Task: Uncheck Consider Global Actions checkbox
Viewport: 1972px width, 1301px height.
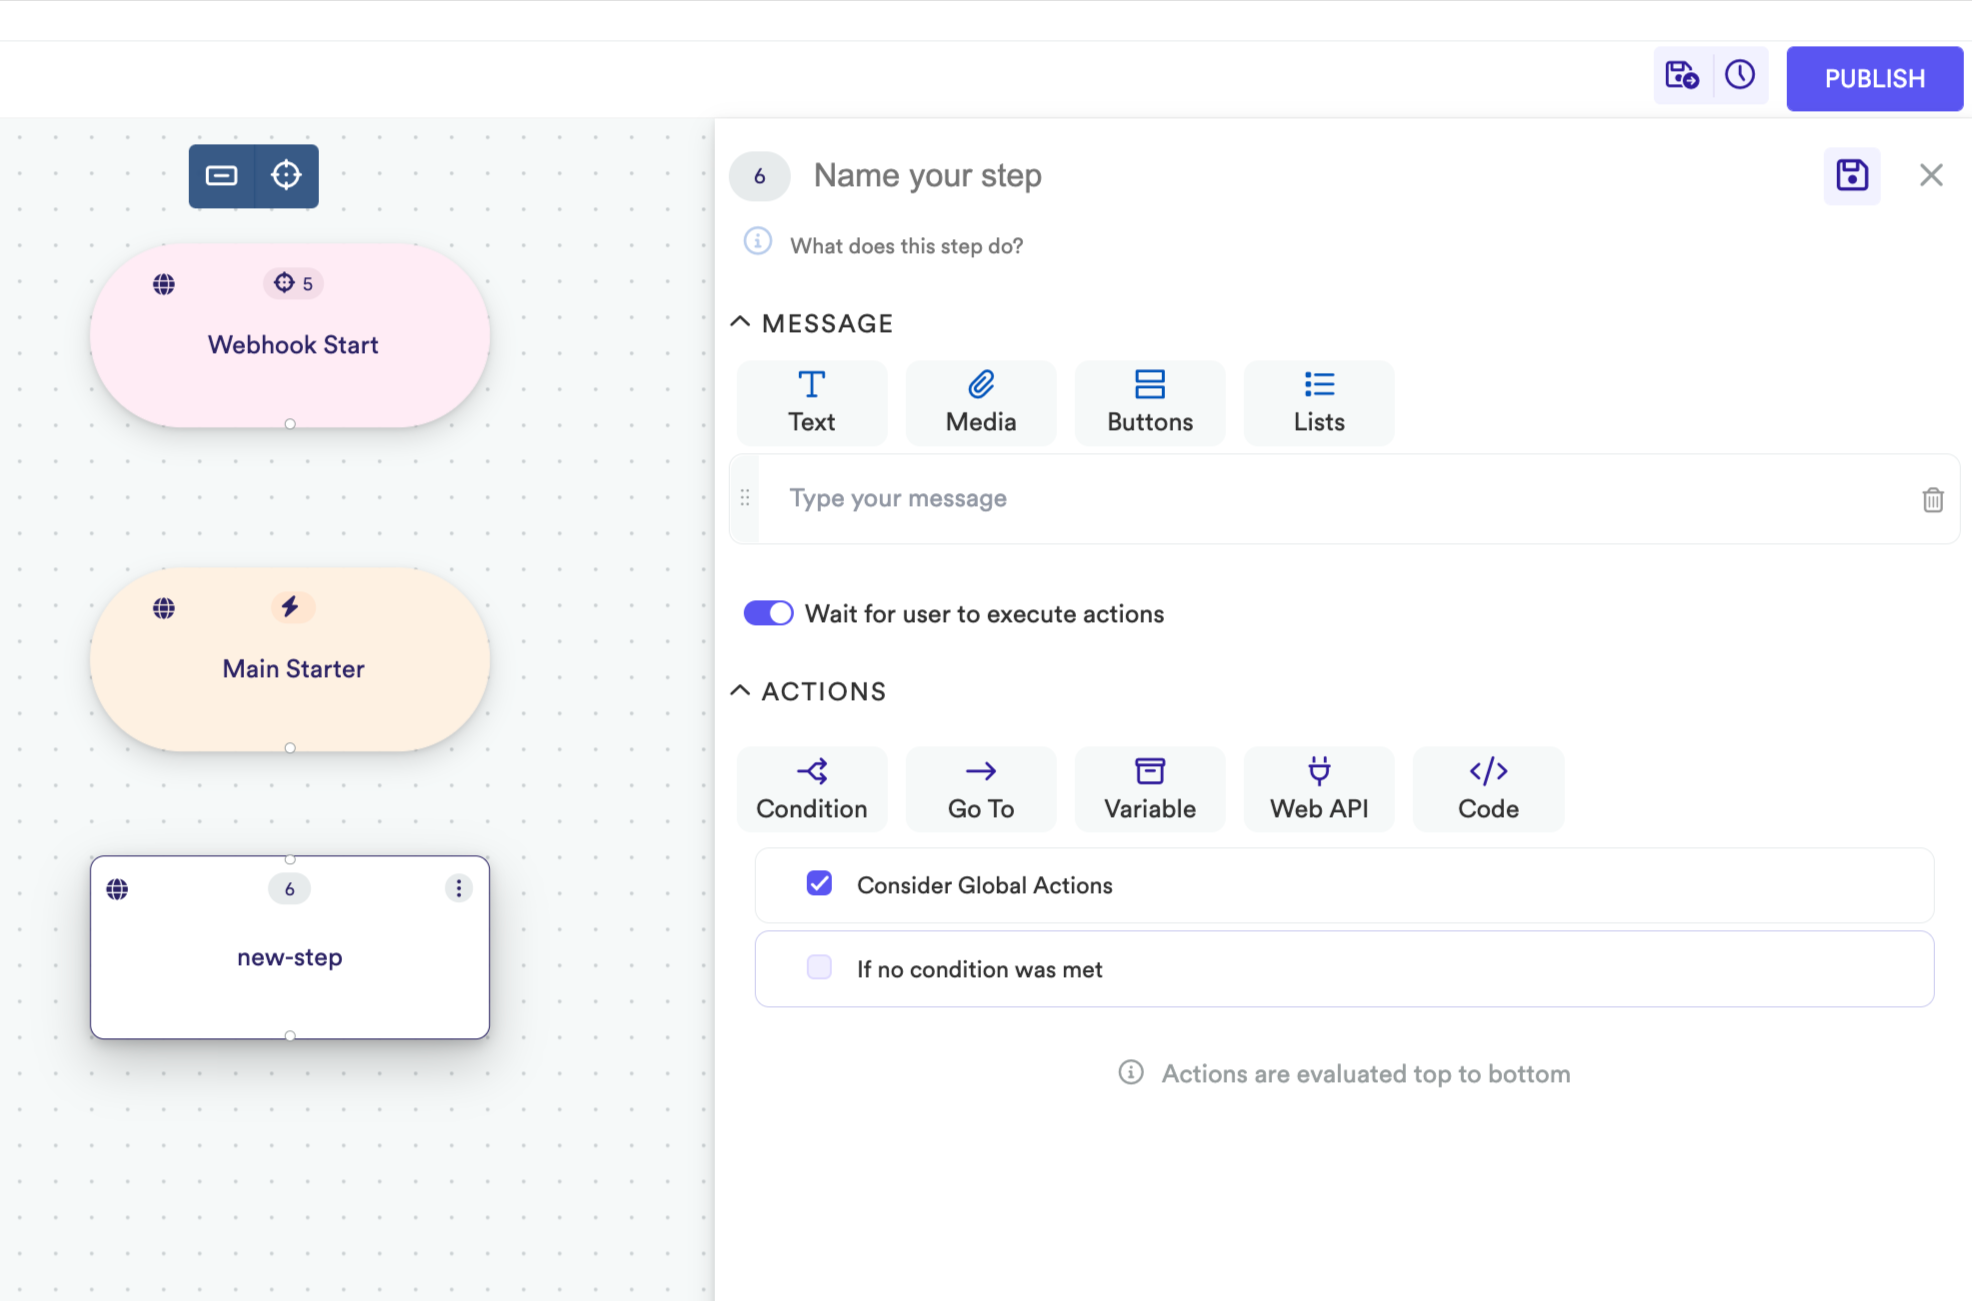Action: [819, 884]
